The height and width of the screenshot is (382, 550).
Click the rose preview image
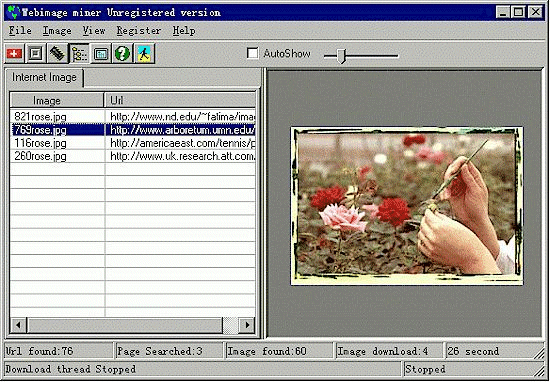407,206
